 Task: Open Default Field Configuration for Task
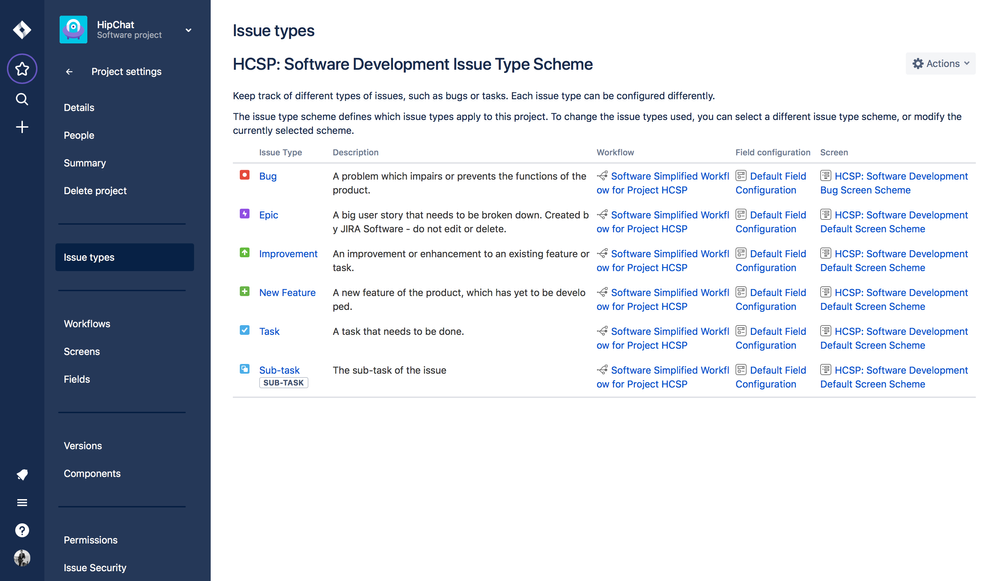pos(771,339)
